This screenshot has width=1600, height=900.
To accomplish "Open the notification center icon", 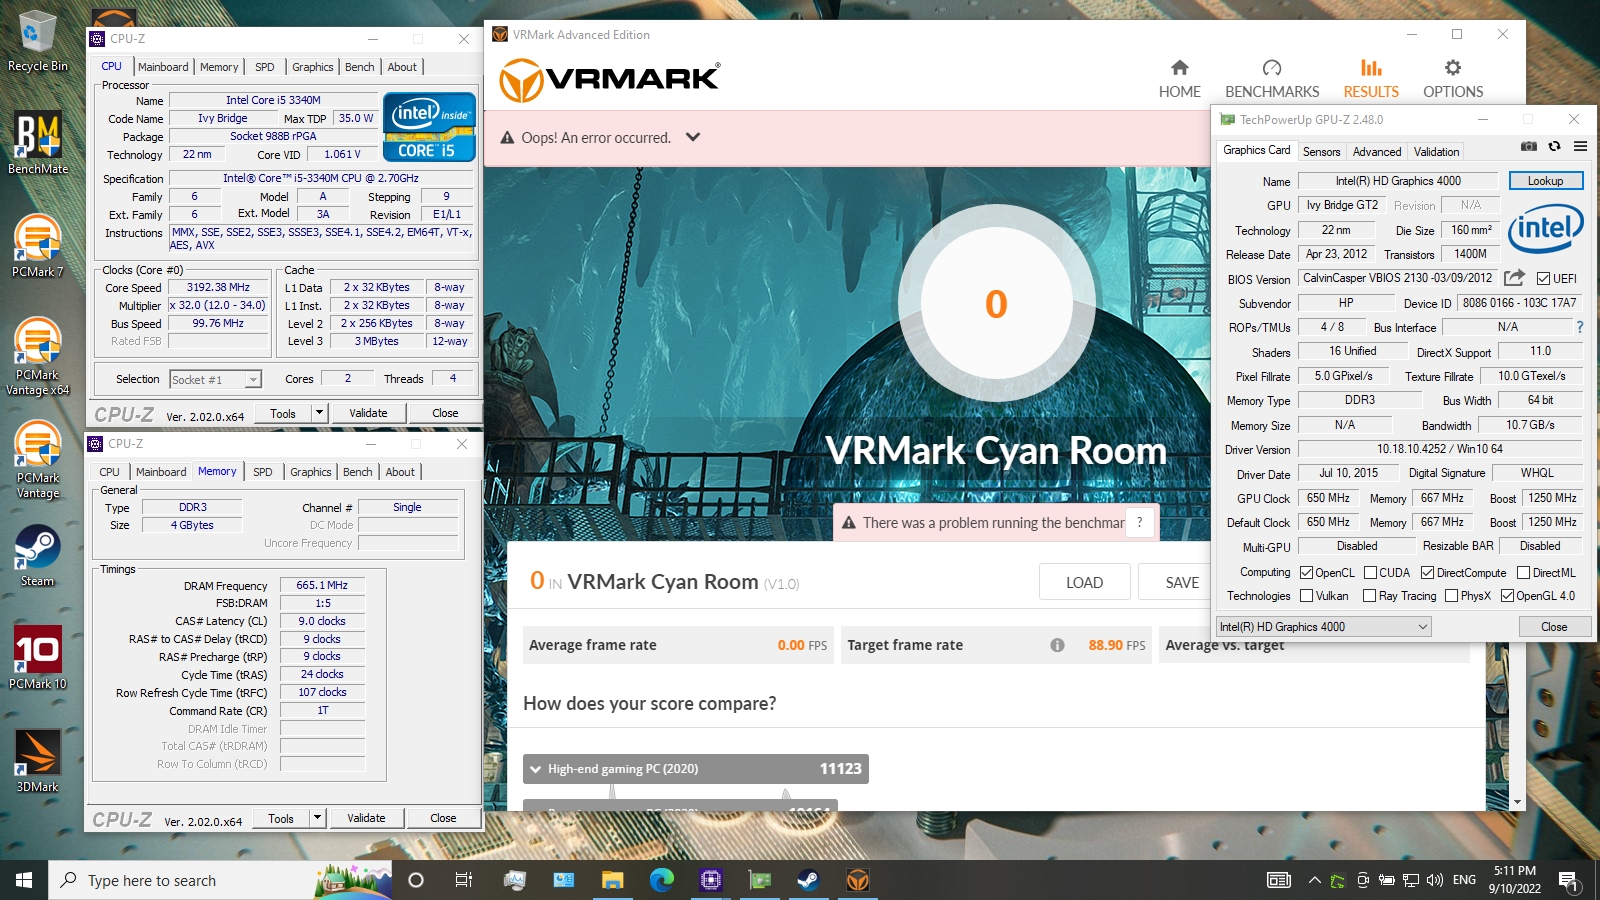I will (1568, 880).
